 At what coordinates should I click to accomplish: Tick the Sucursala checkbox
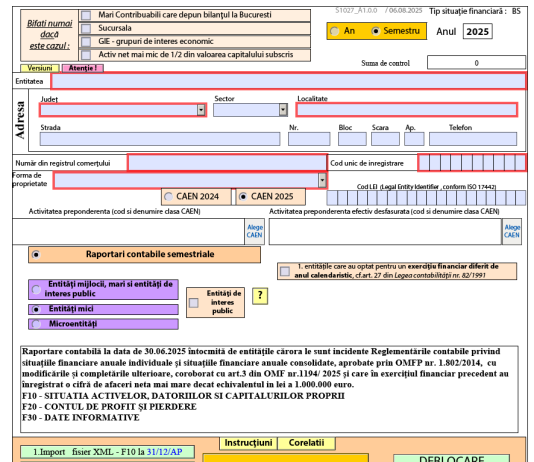pyautogui.click(x=86, y=28)
